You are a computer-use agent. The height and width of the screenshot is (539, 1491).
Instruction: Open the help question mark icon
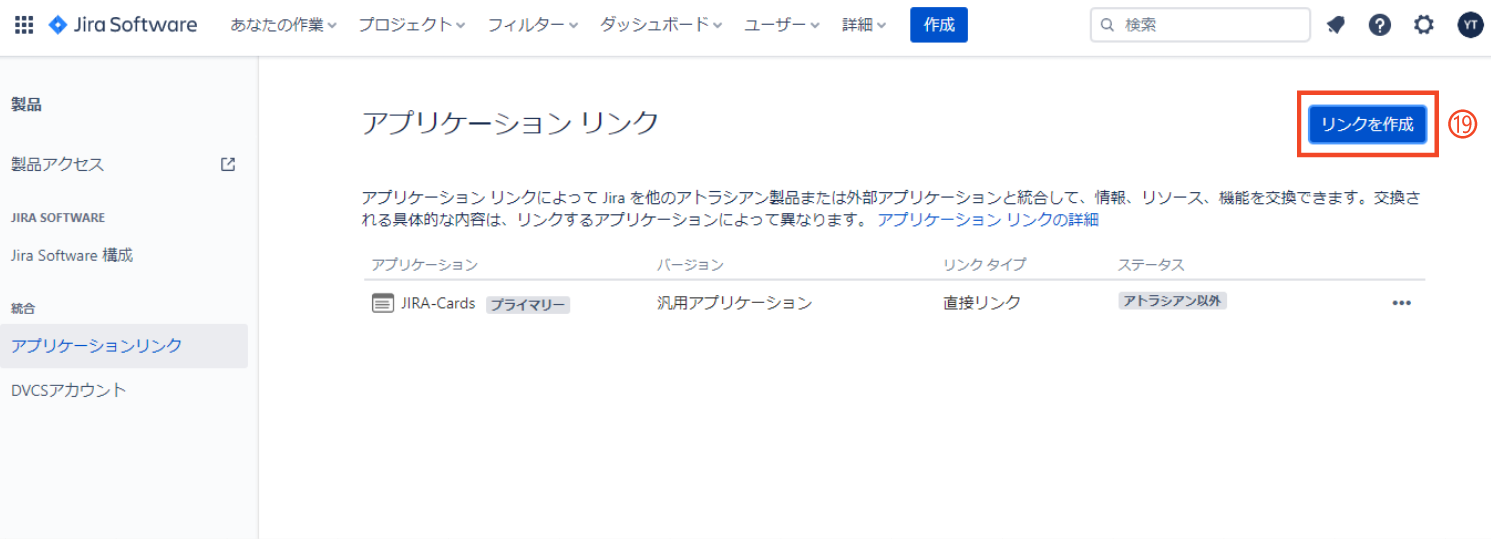coord(1380,25)
